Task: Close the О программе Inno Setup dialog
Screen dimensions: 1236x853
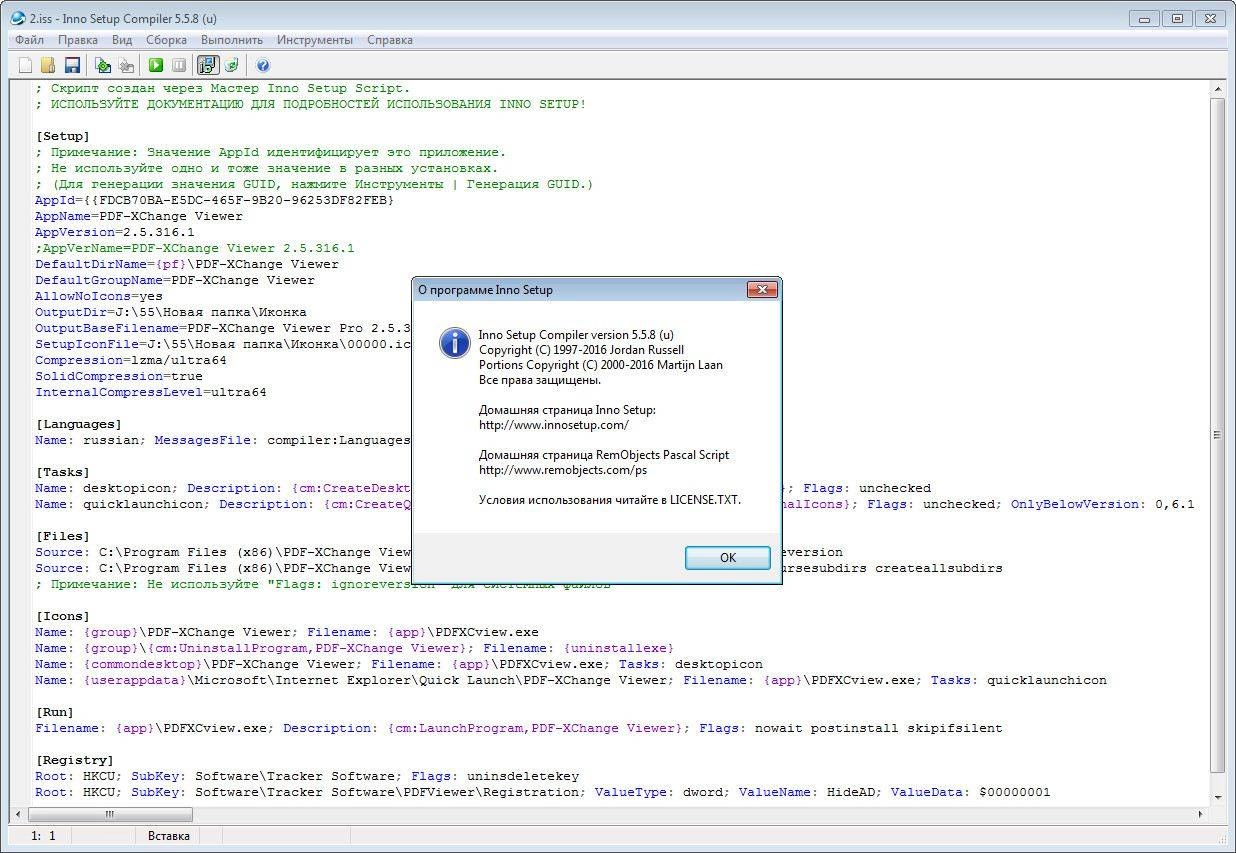Action: point(762,290)
